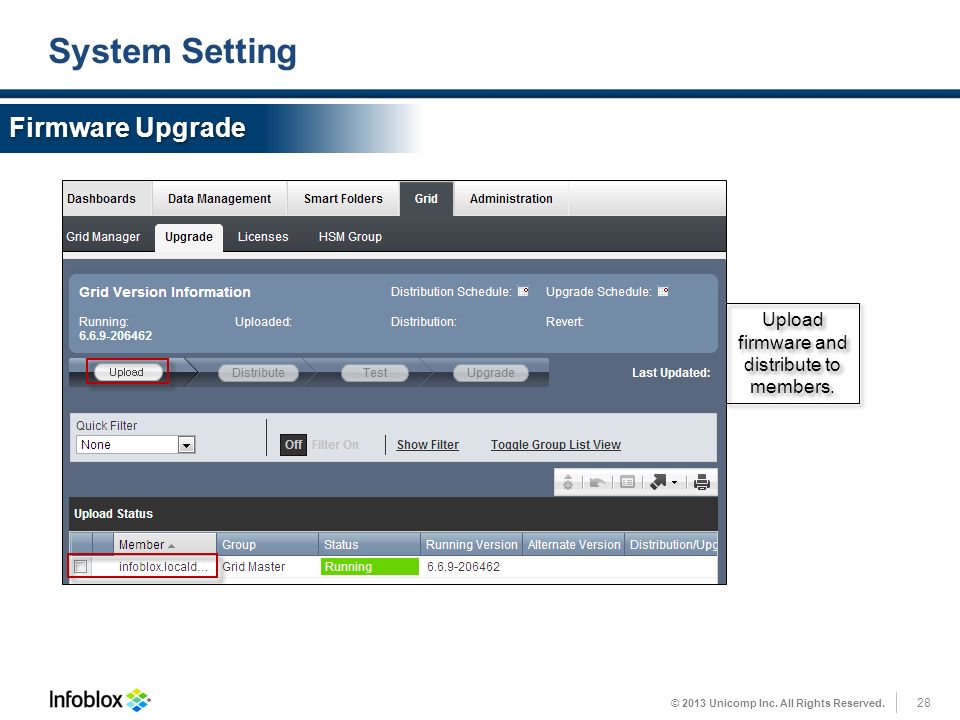Select the infoblox.locald... member cell
The image size is (960, 720).
pos(163,567)
